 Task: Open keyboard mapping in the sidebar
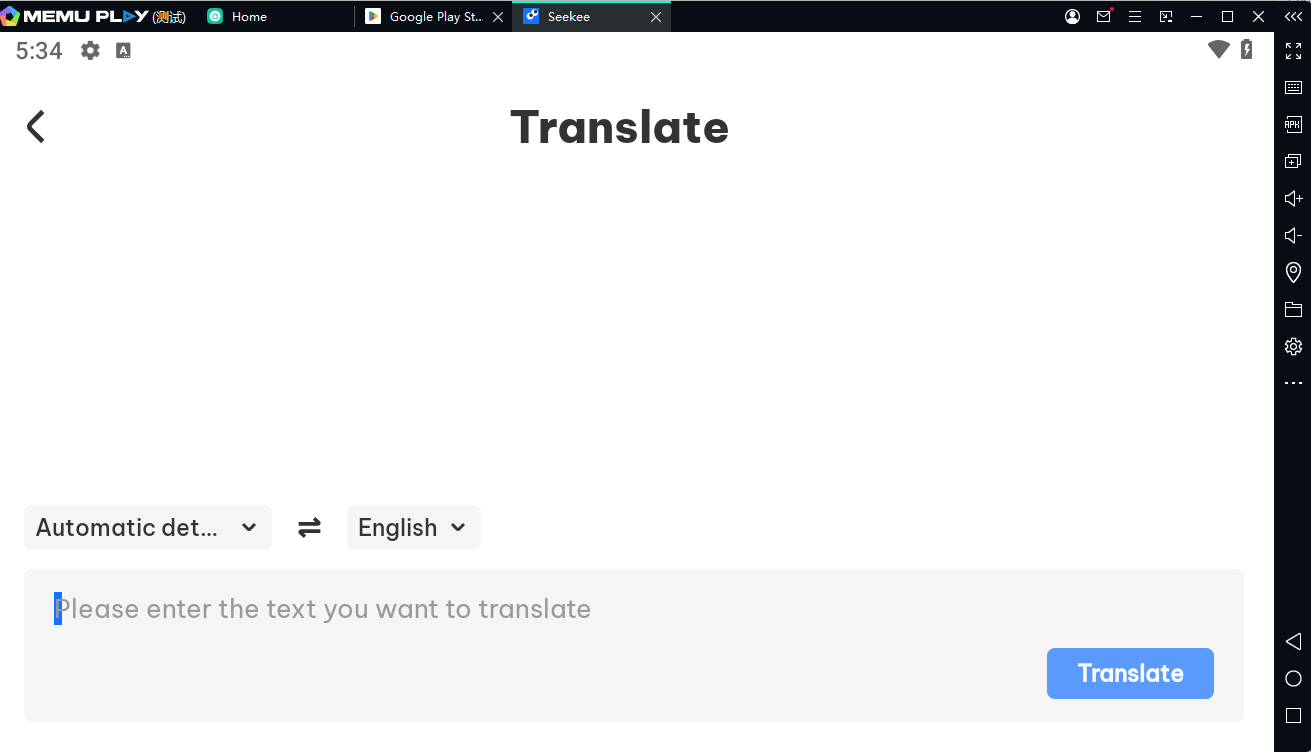[1293, 88]
